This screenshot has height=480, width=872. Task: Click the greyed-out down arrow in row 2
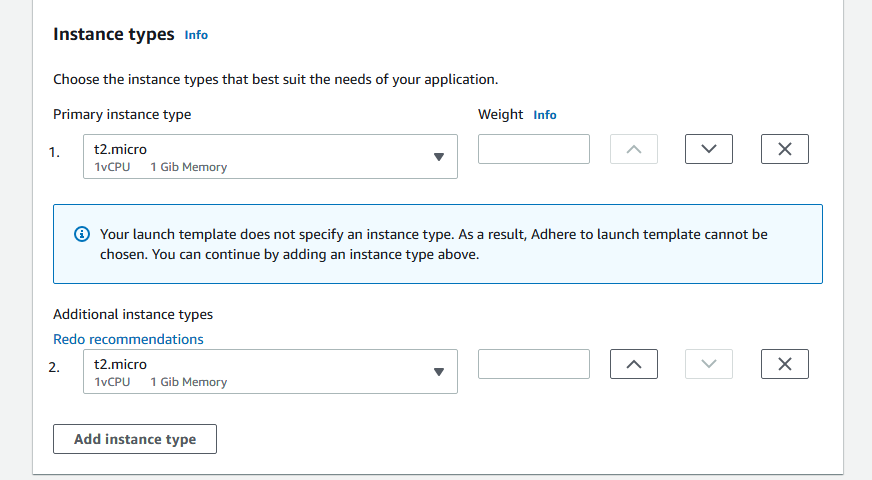click(x=709, y=364)
